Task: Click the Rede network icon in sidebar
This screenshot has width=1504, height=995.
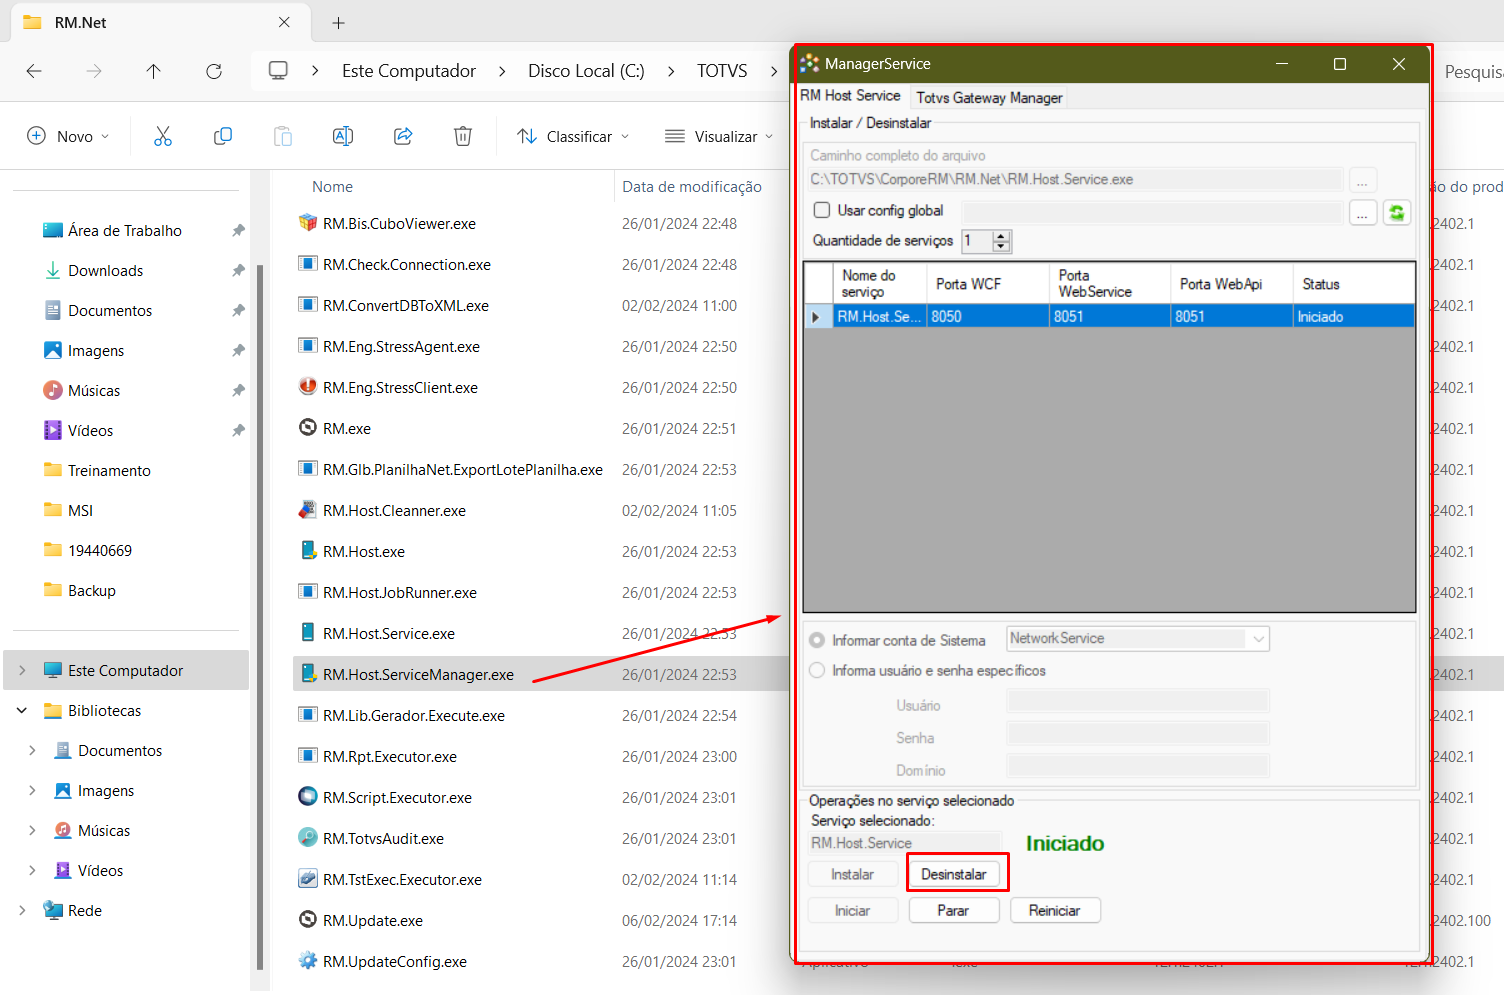Action: (x=53, y=910)
